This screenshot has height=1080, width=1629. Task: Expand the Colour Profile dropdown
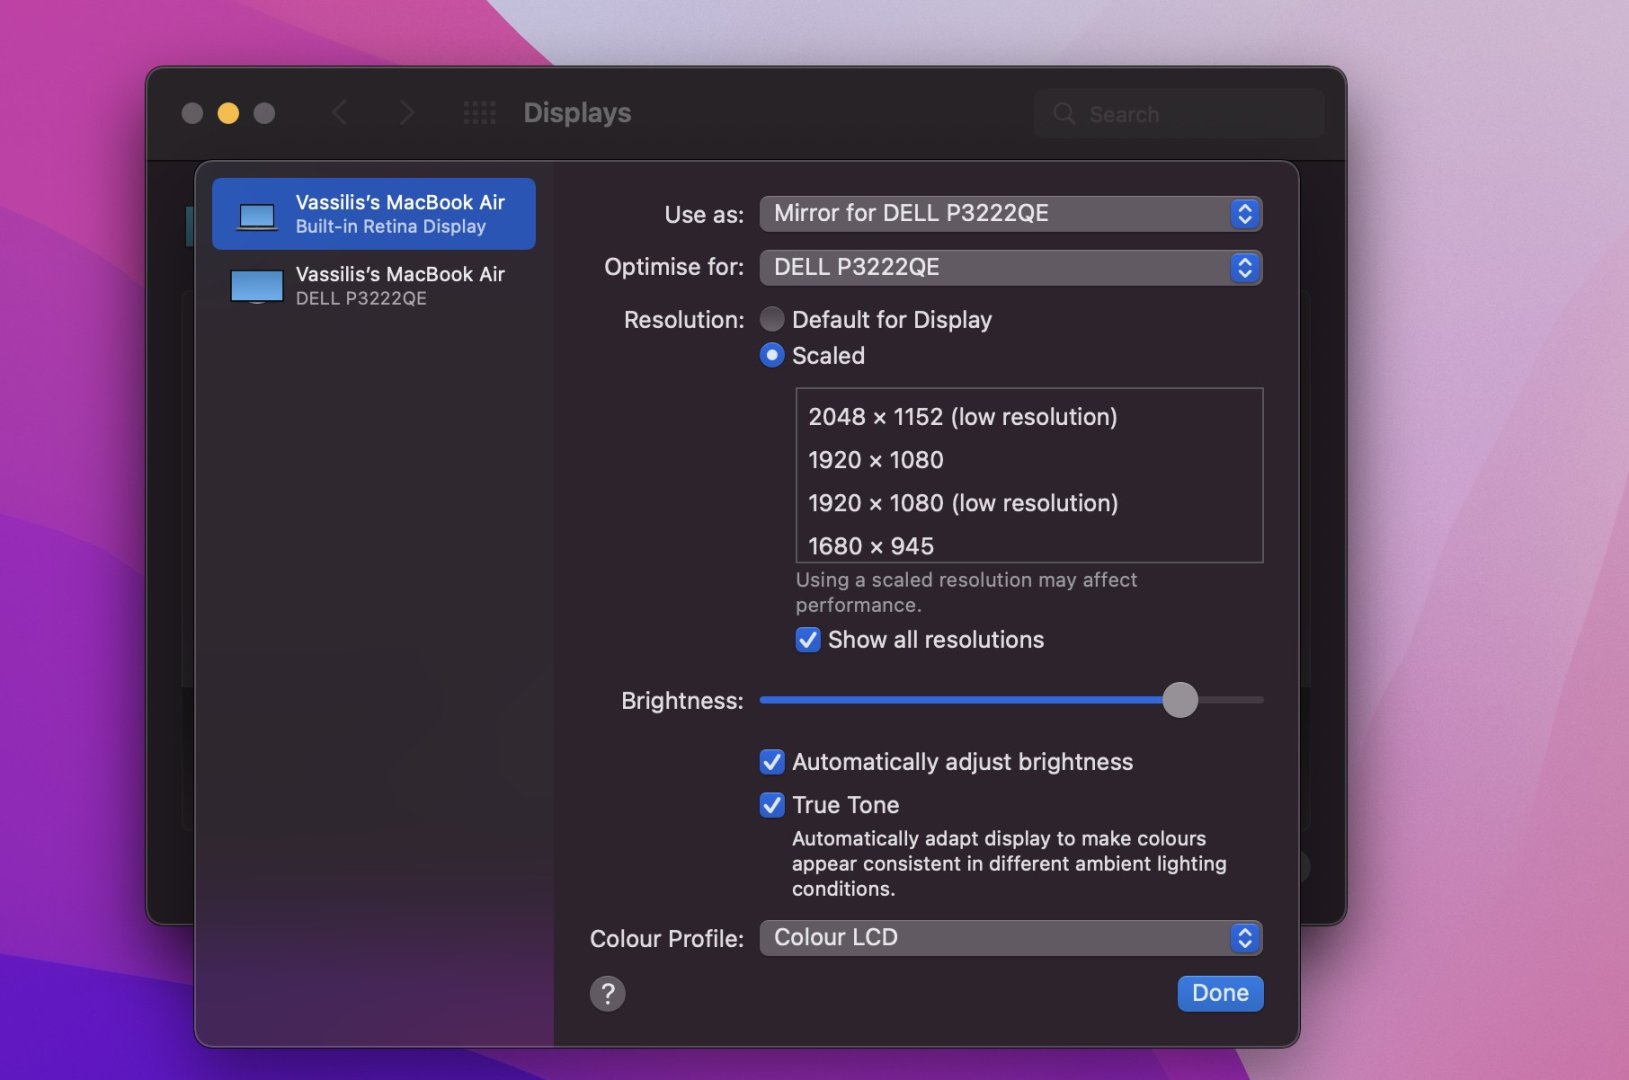1010,937
